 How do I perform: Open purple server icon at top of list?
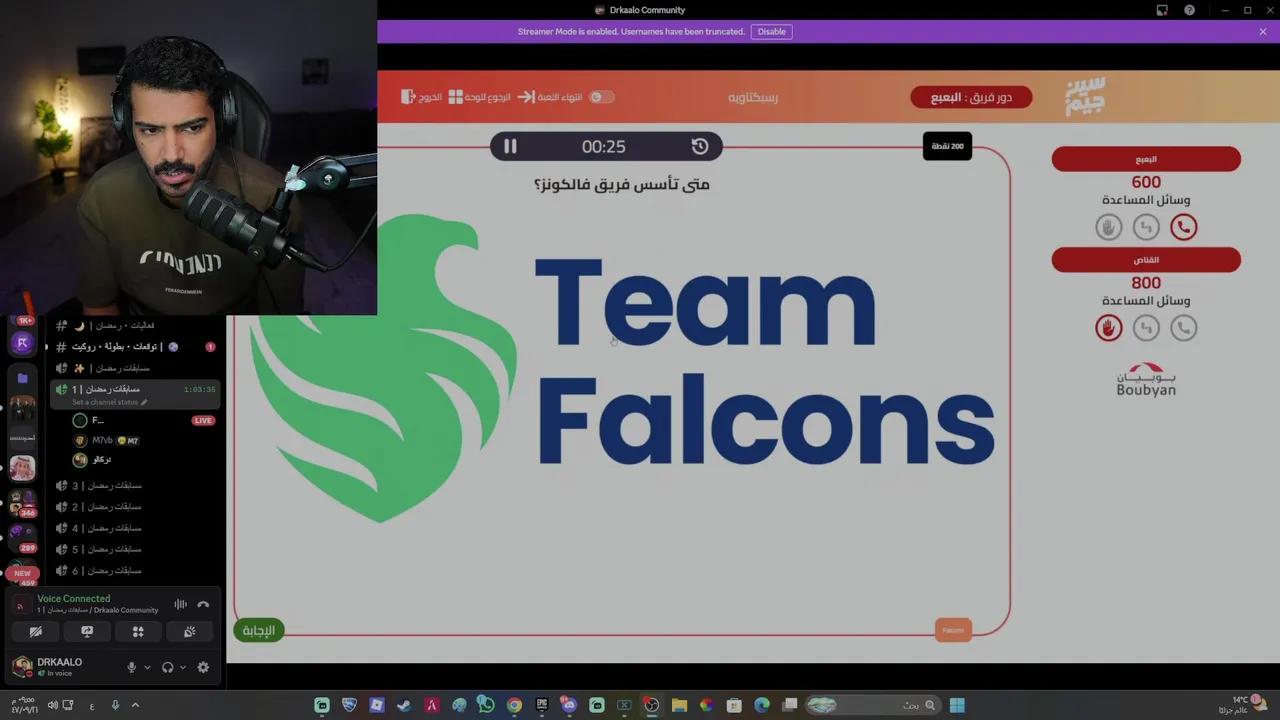(22, 343)
